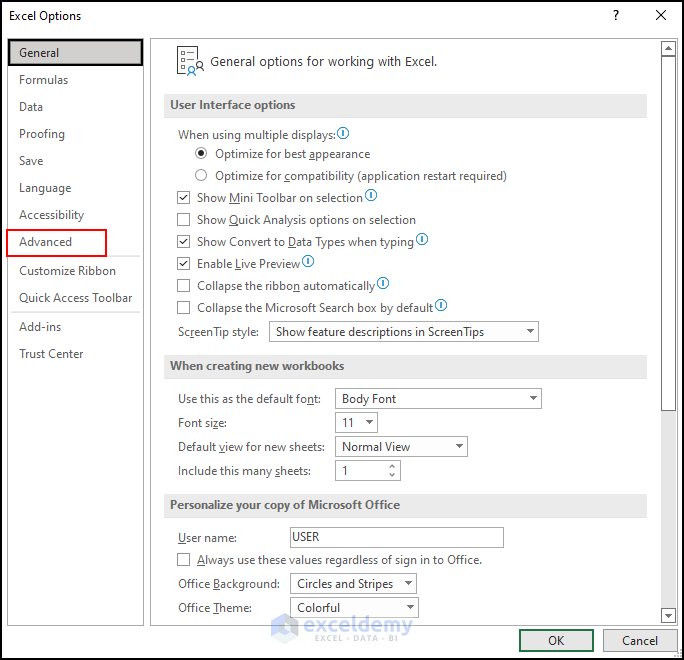Enable Collapse the Microsoft Search box
Viewport: 684px width, 660px height.
point(183,308)
